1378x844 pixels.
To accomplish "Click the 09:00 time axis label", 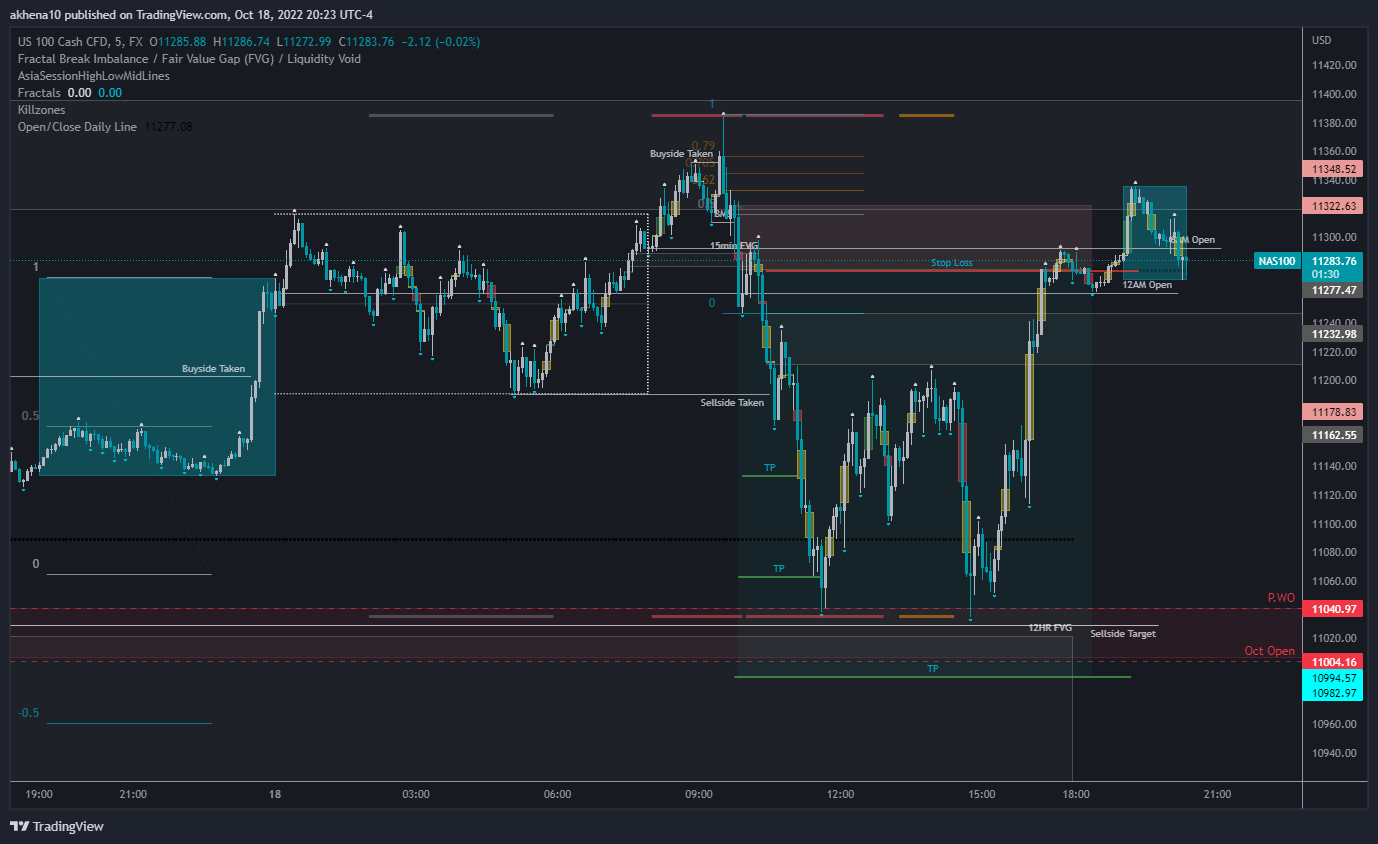I will pos(699,794).
